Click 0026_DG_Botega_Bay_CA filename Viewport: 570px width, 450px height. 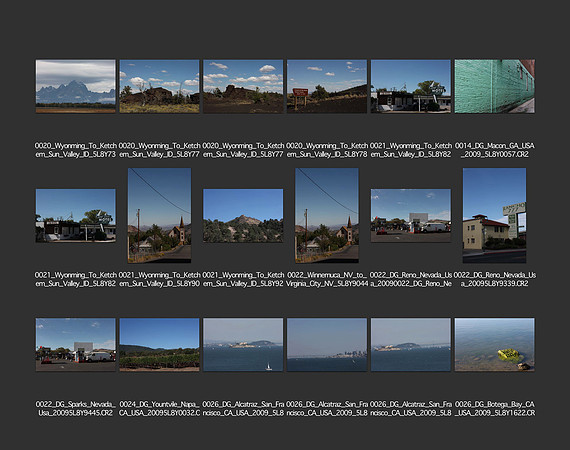(495, 409)
